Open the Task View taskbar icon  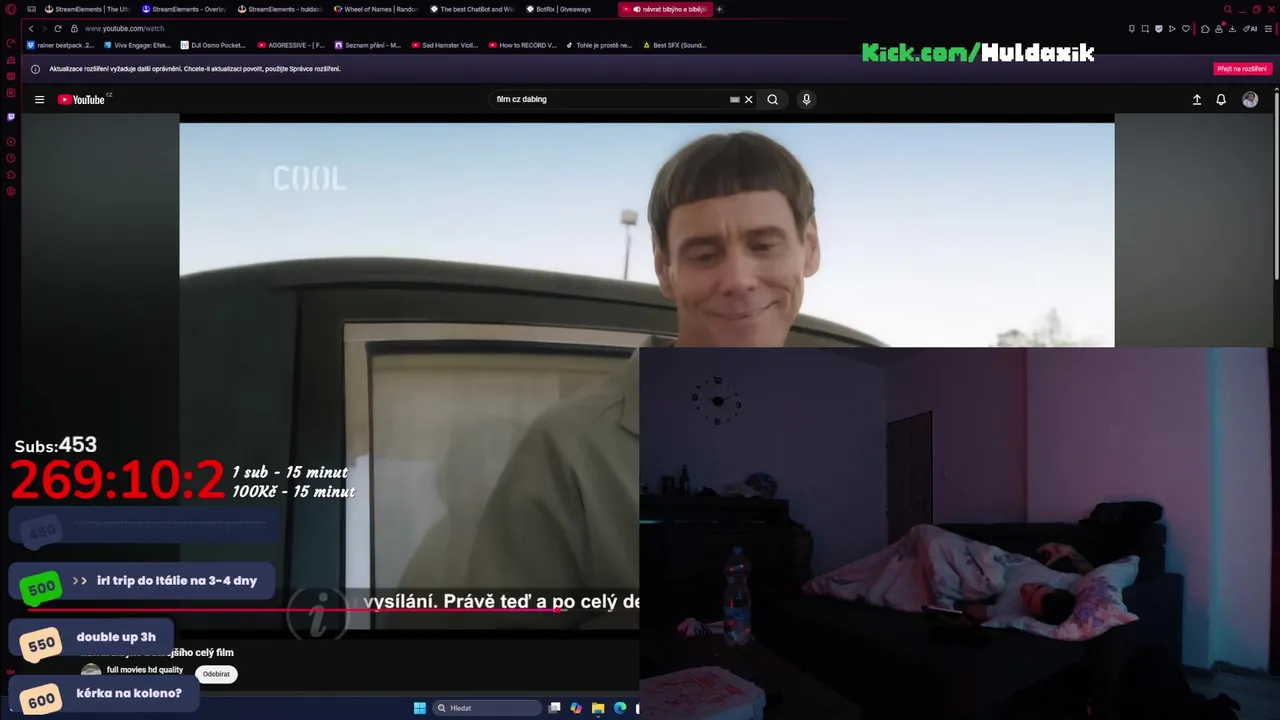coord(554,708)
